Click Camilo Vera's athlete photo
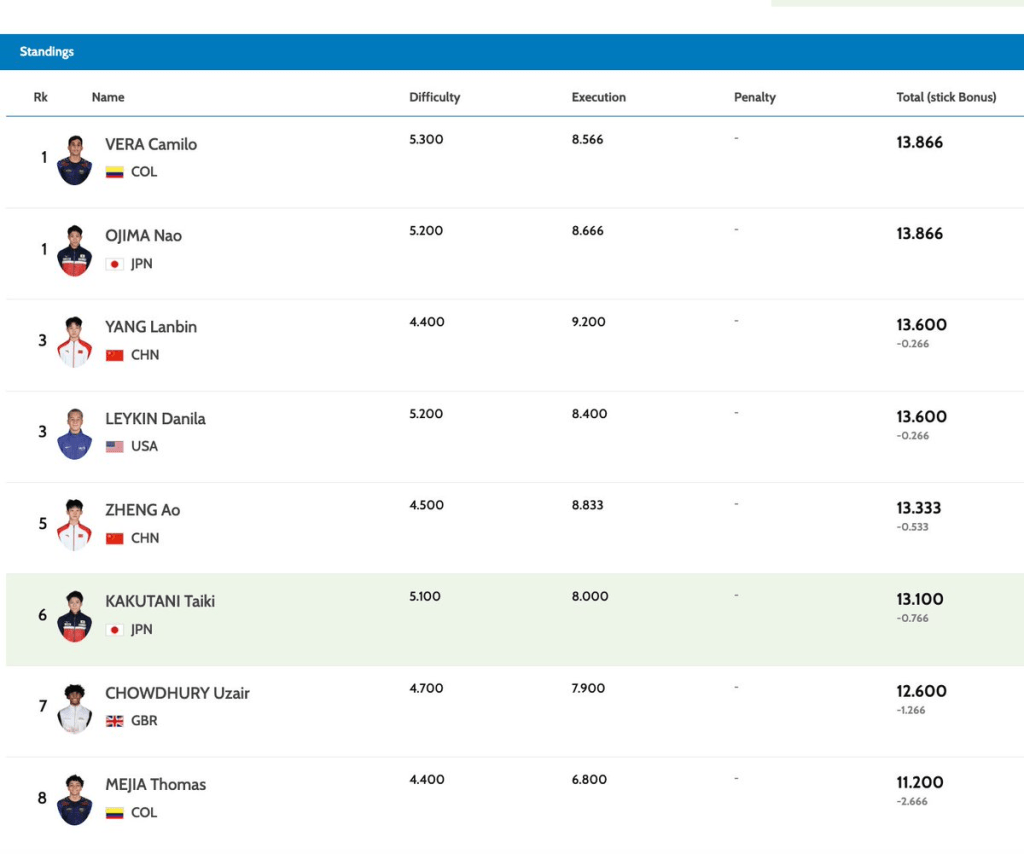 click(x=75, y=159)
